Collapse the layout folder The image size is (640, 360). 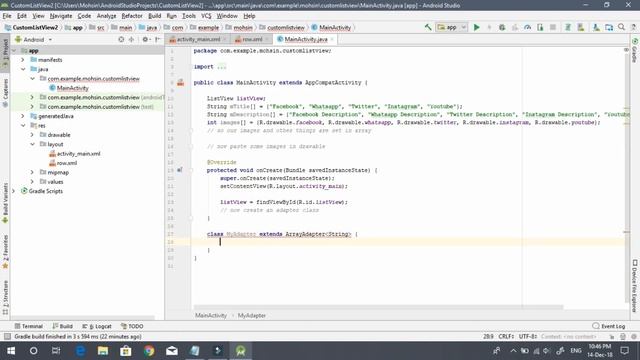(32, 144)
